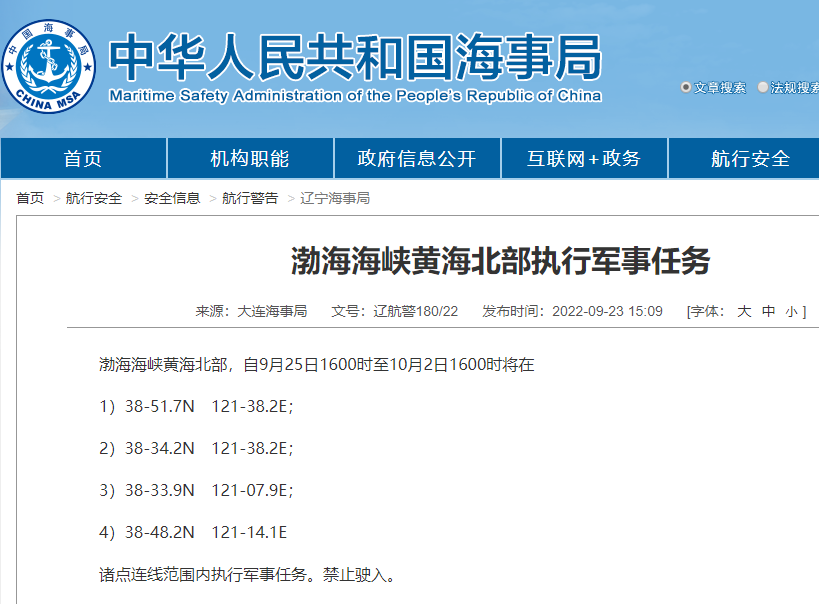Open 安全信息 breadcrumb link
This screenshot has height=604, width=819.
(x=172, y=198)
